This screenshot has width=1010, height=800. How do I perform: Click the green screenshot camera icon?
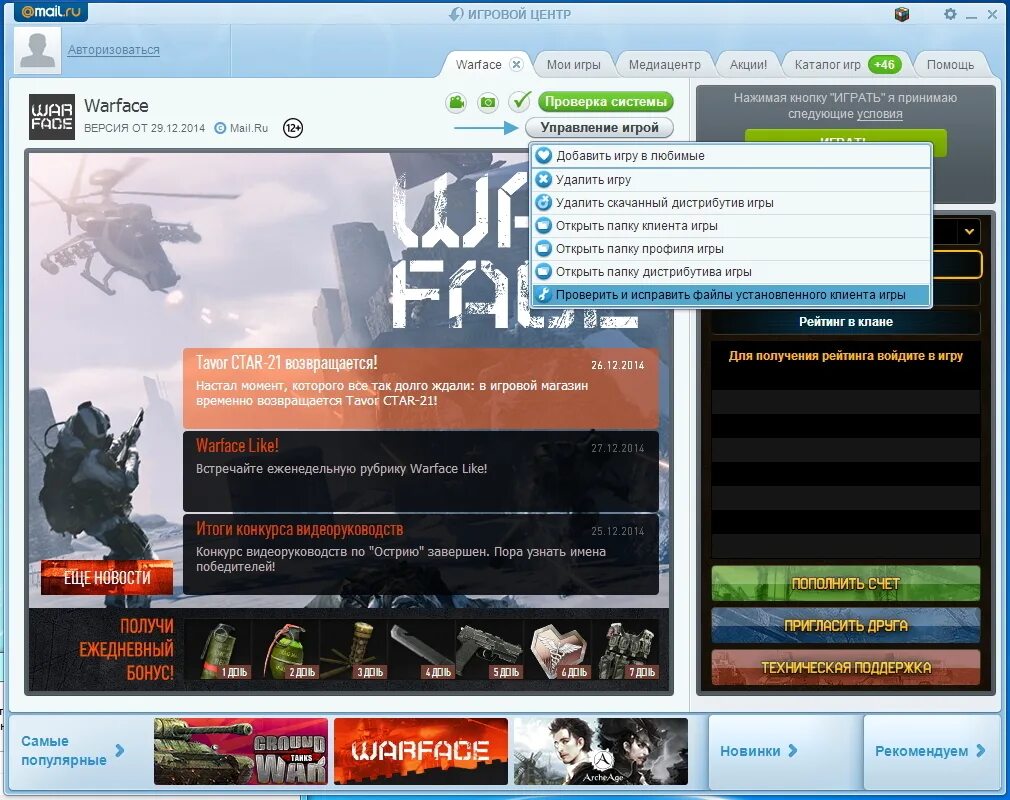(x=488, y=102)
